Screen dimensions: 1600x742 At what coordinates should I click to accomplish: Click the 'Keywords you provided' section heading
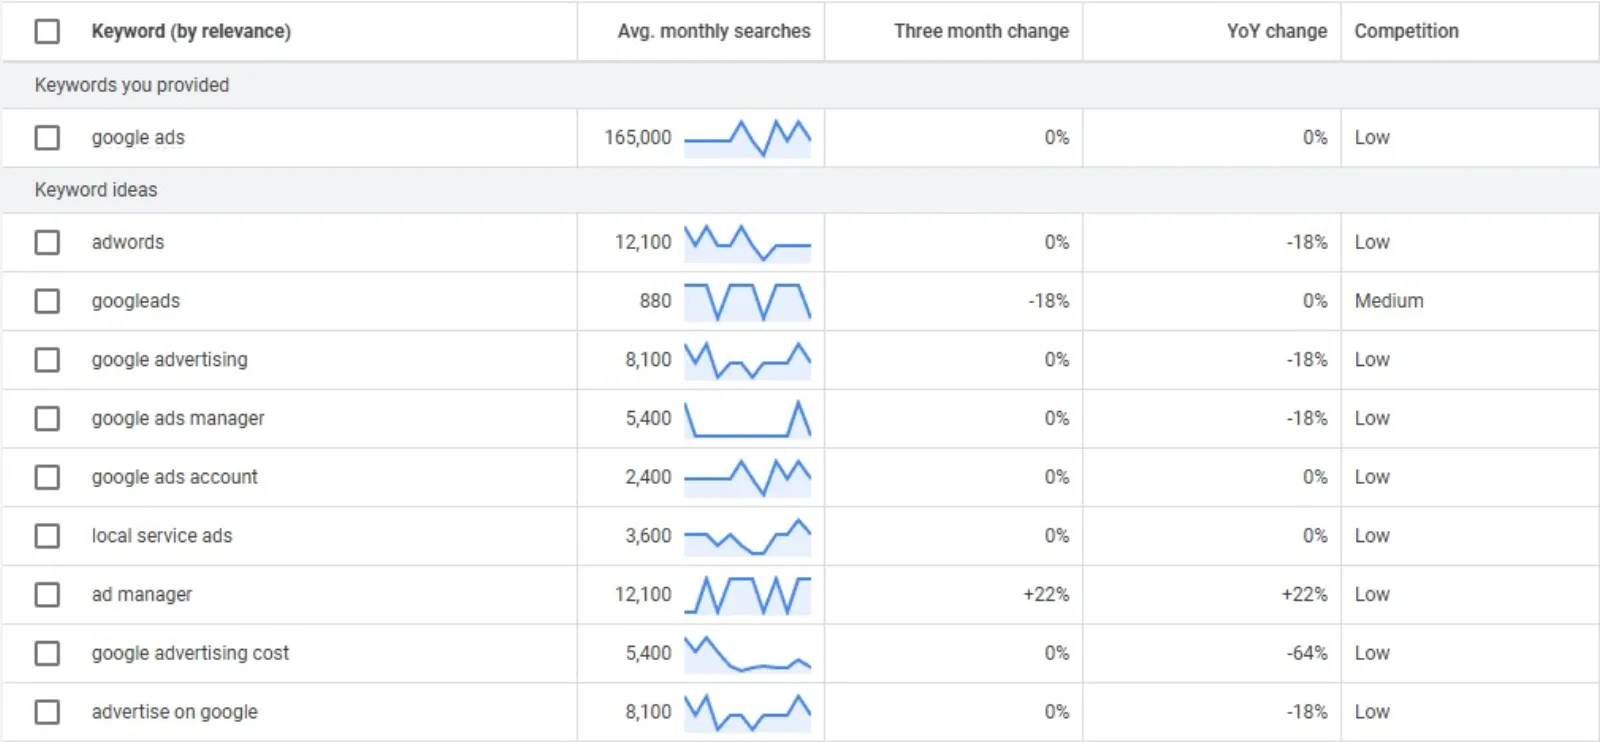click(x=132, y=85)
